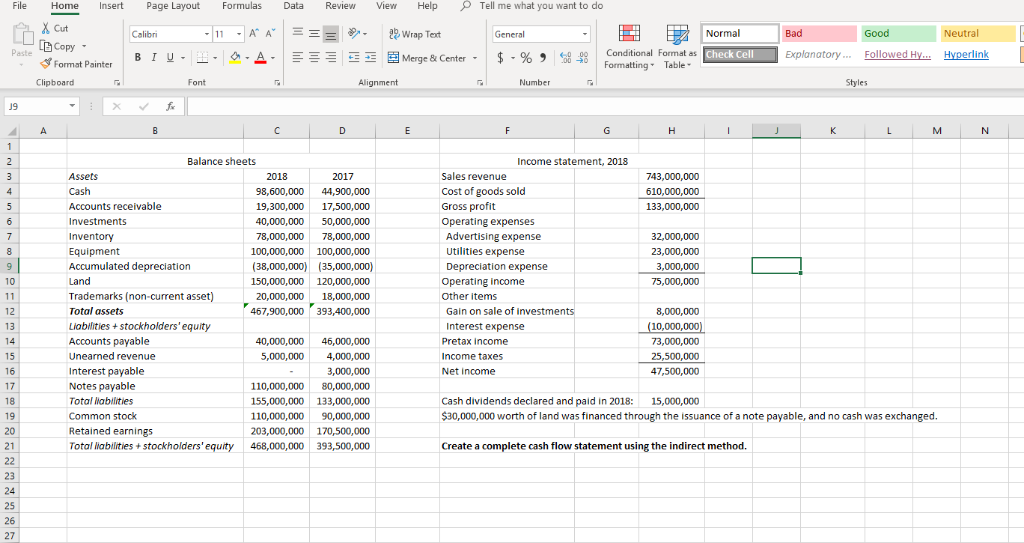Screen dimensions: 1024x543
Task: Click the Cut scissors icon
Action: tap(46, 28)
